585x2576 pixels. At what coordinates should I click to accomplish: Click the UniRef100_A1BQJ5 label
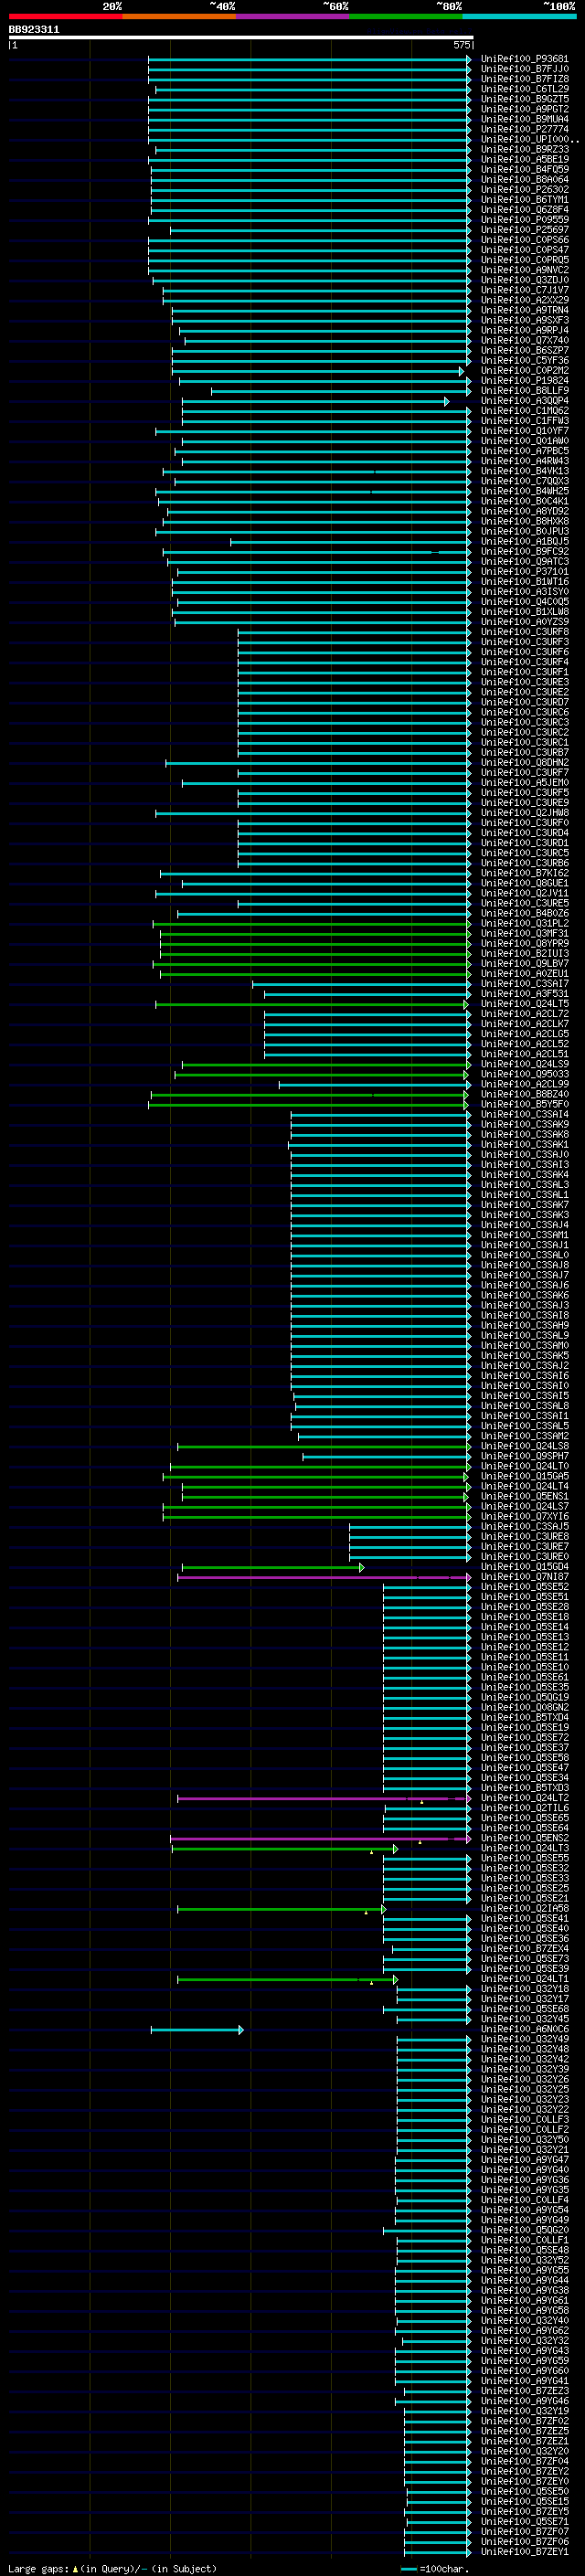tap(525, 542)
